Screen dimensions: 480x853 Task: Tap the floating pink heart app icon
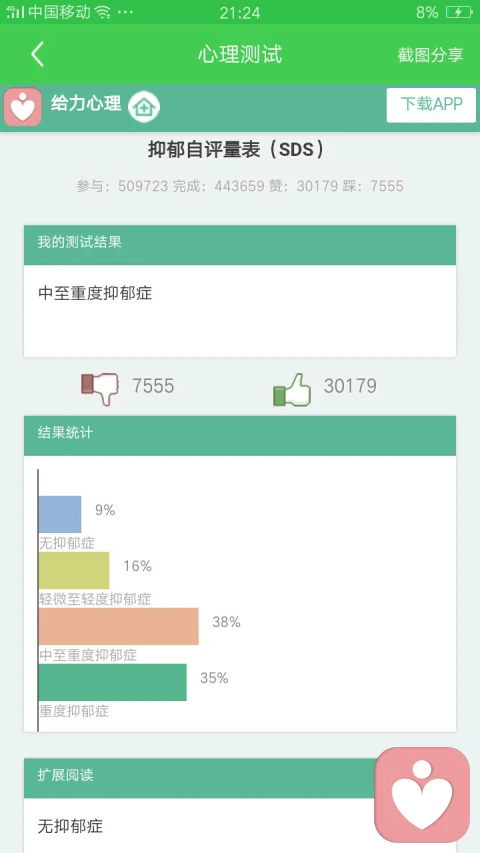(422, 794)
